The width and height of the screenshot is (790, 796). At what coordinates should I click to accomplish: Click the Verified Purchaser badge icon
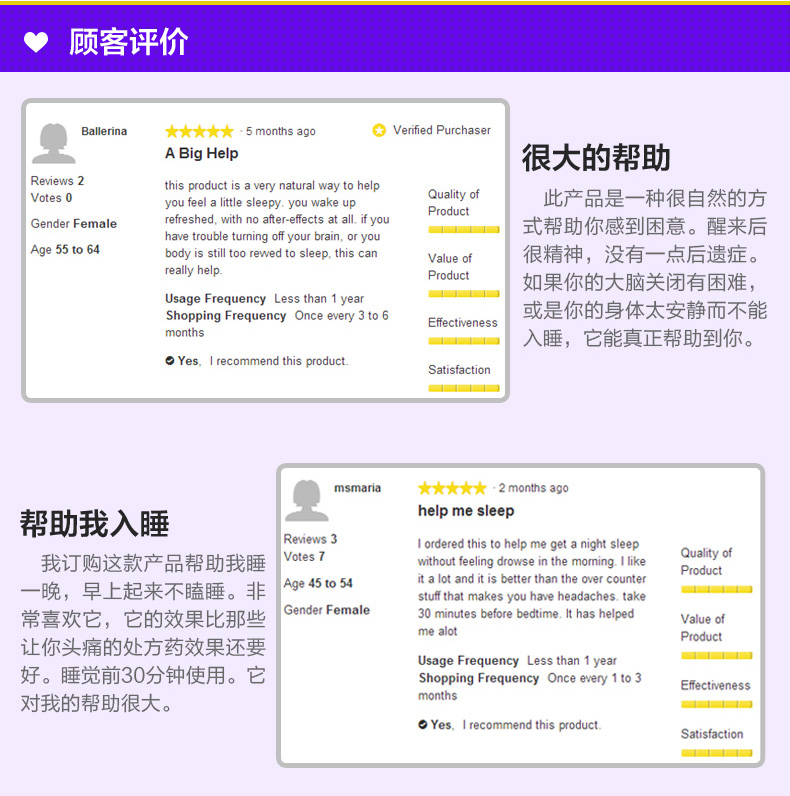tap(379, 131)
